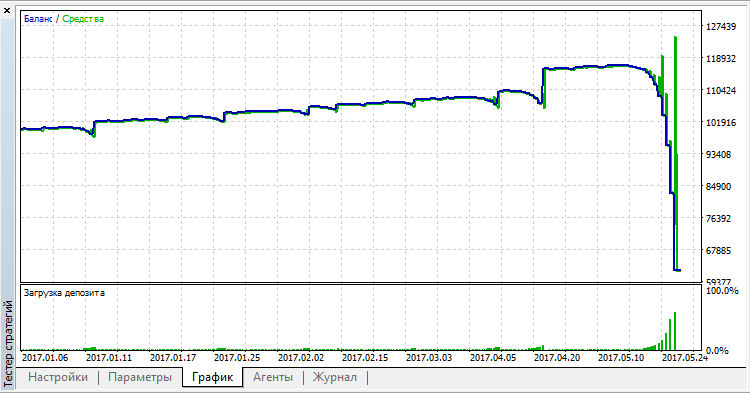Viewport: 750px width, 394px height.
Task: Select the График tab
Action: point(212,377)
